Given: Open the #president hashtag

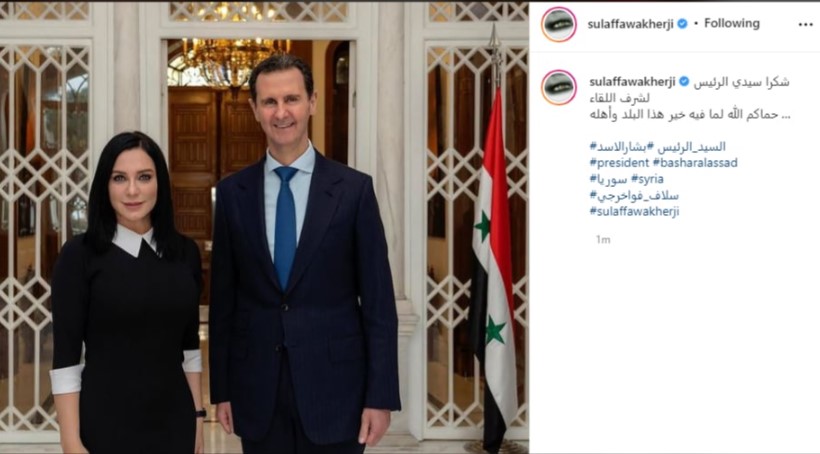Looking at the screenshot, I should coord(619,163).
